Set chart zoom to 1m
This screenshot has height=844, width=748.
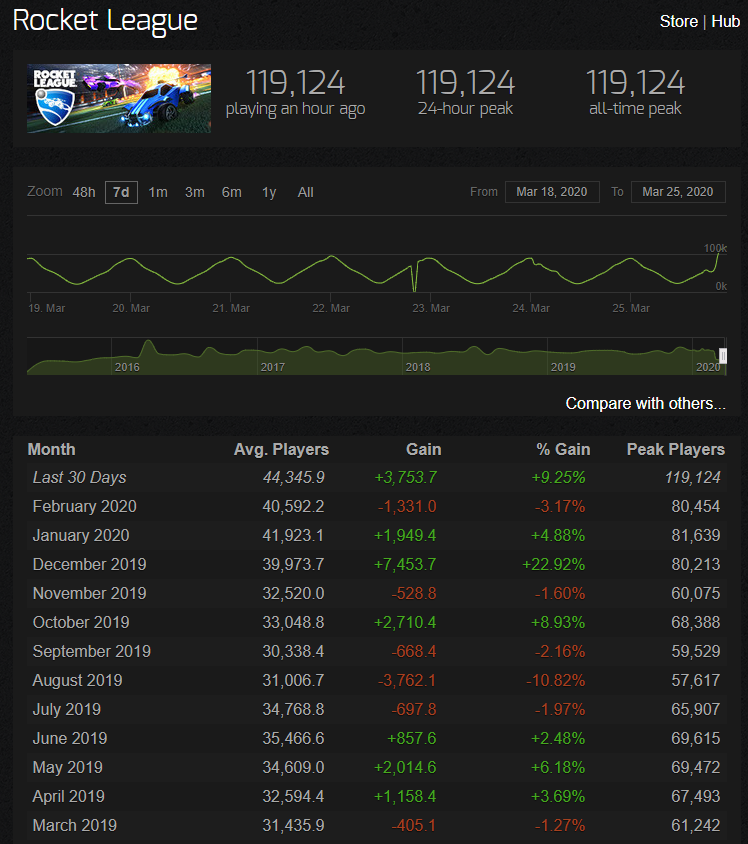coord(158,192)
